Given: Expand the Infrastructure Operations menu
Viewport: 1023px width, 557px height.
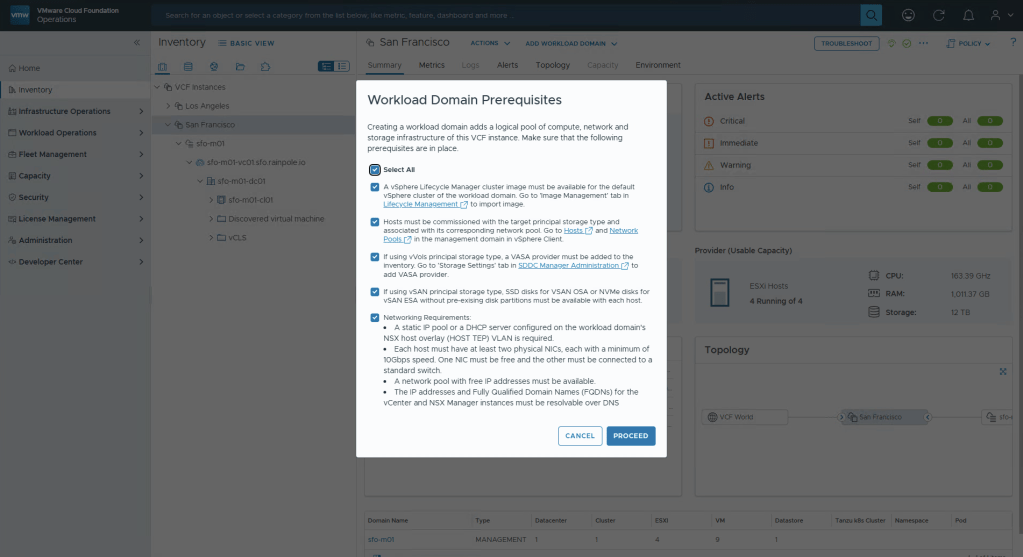Looking at the screenshot, I should (x=64, y=111).
